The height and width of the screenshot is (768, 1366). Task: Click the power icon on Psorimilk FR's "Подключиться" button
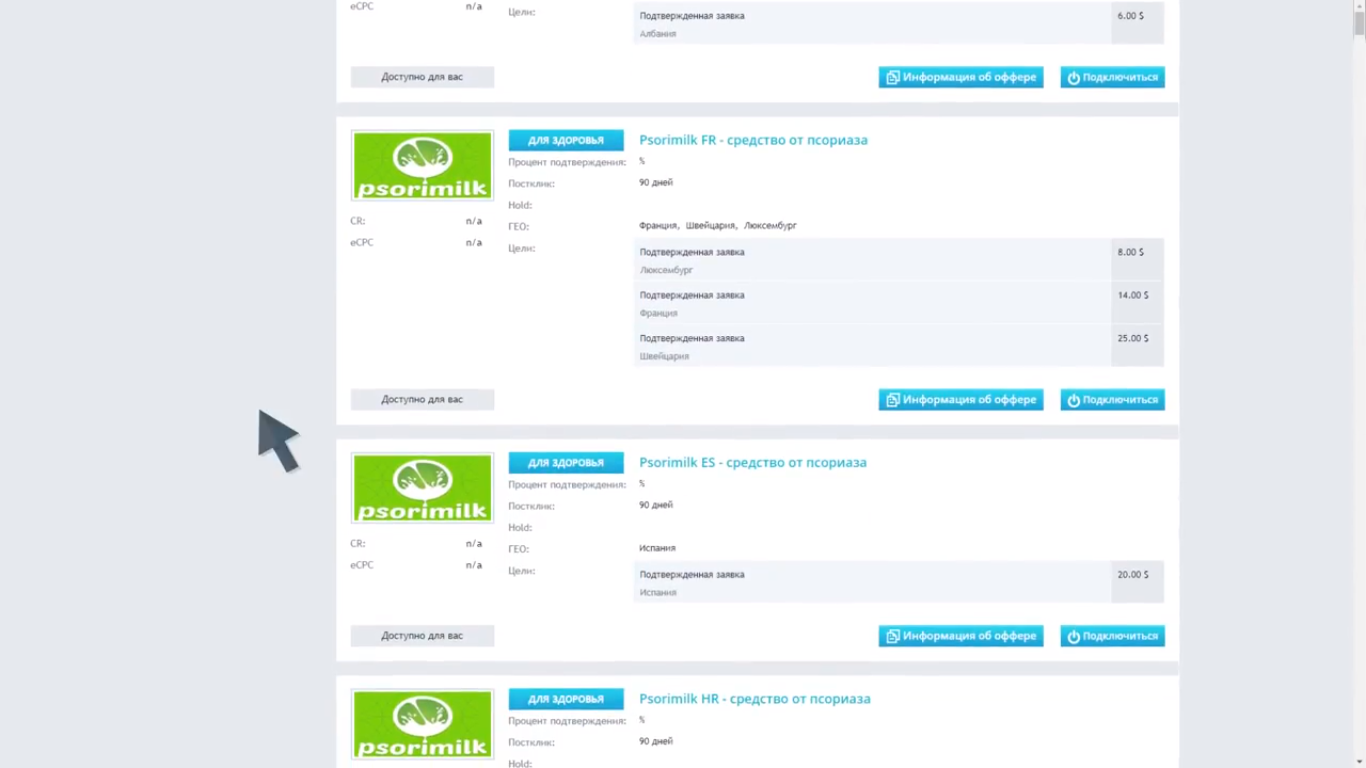[1073, 399]
